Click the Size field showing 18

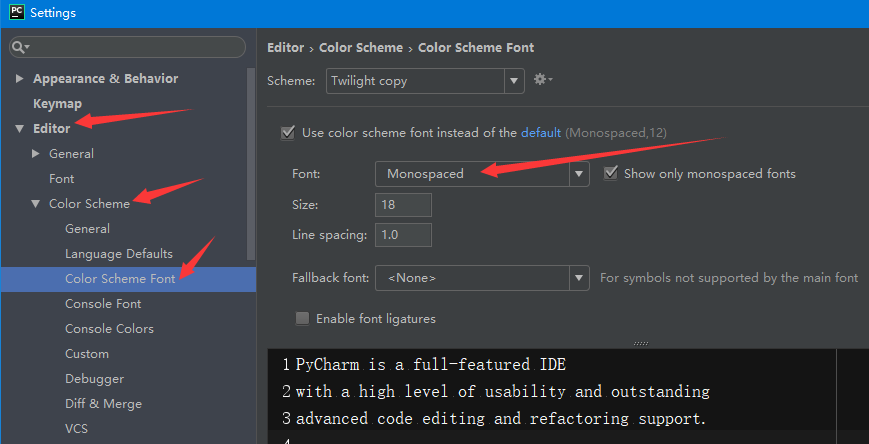403,205
